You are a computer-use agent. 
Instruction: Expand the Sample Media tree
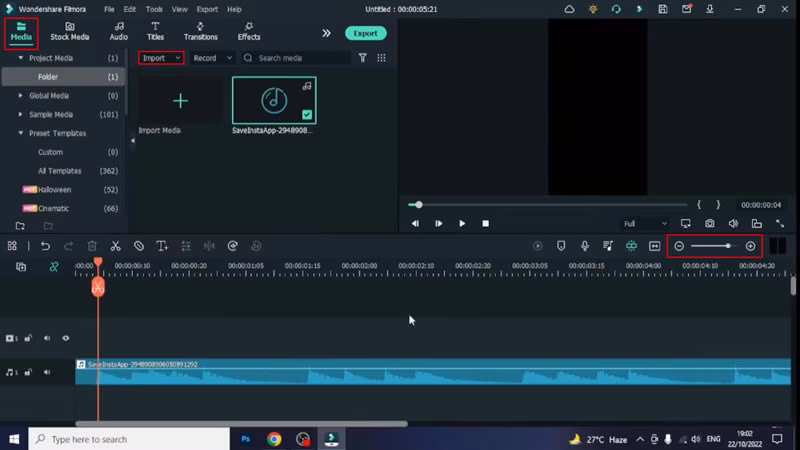click(x=20, y=114)
